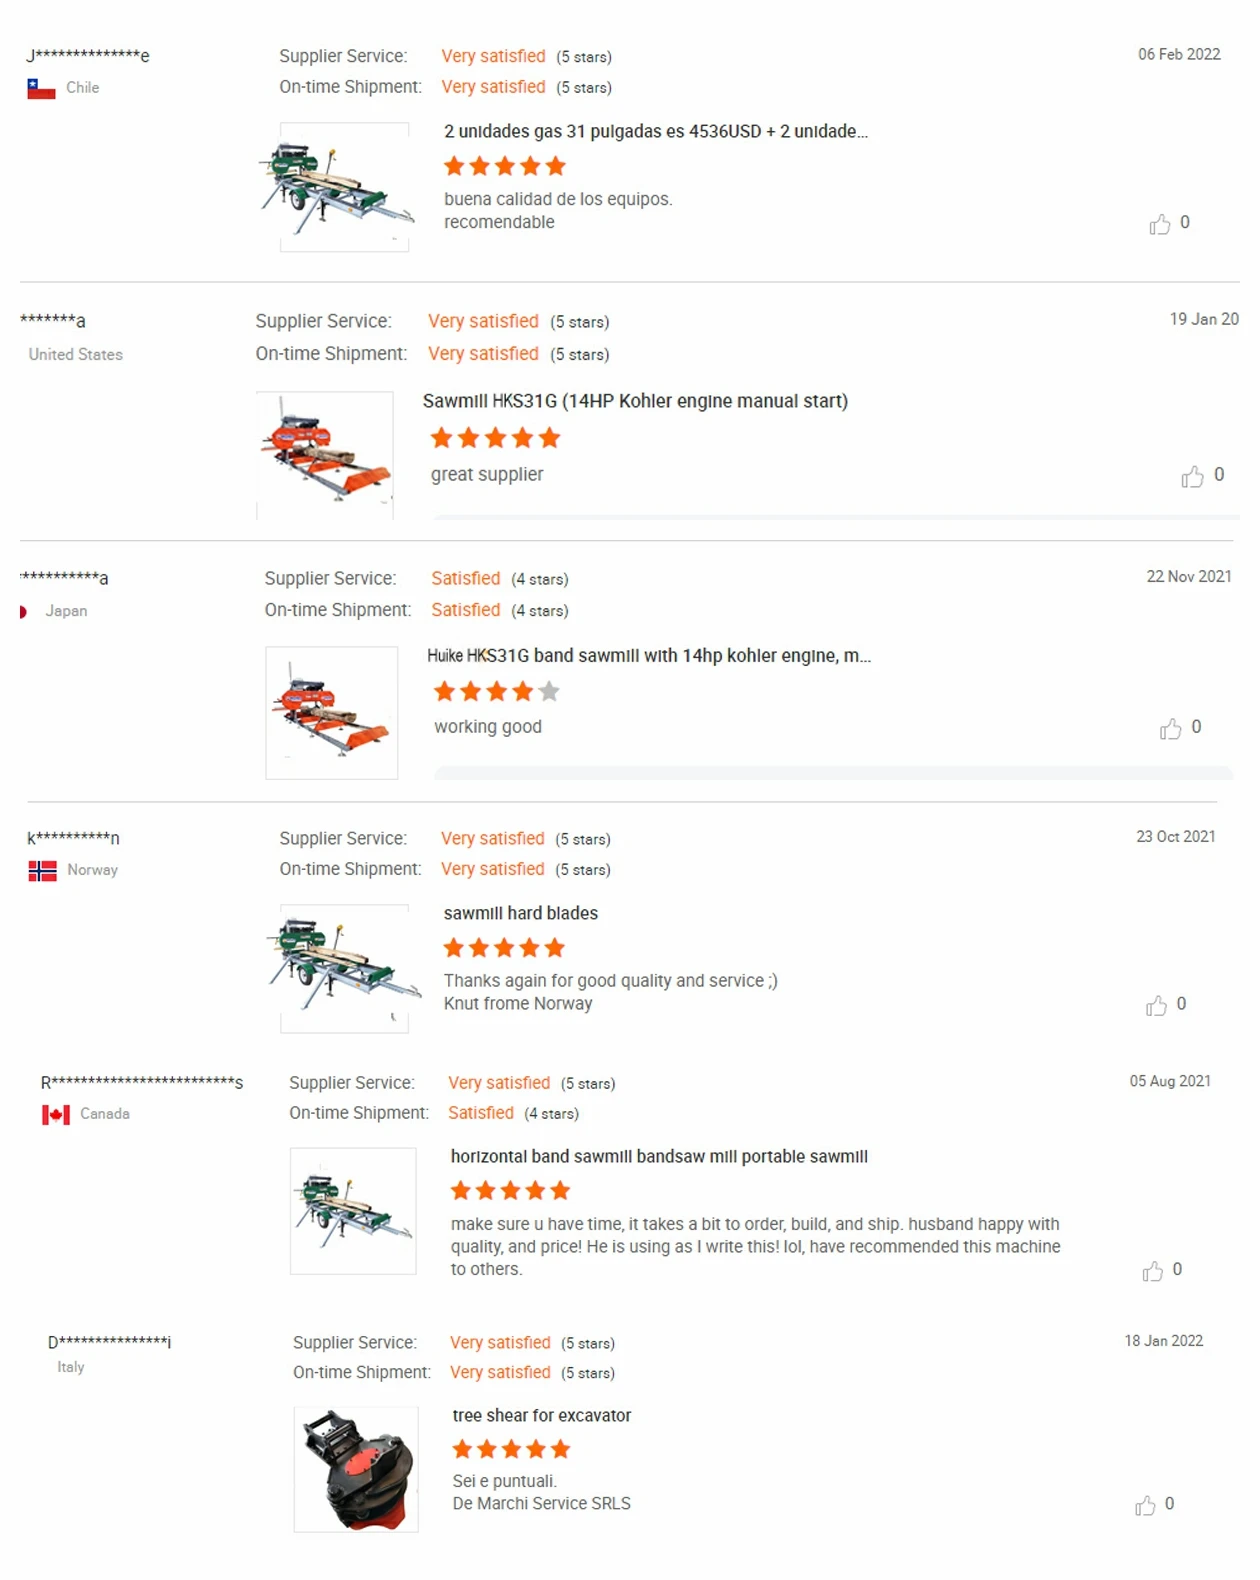Click the four-star rating on Japan review
Screen dimensions: 1260x1580
(496, 691)
